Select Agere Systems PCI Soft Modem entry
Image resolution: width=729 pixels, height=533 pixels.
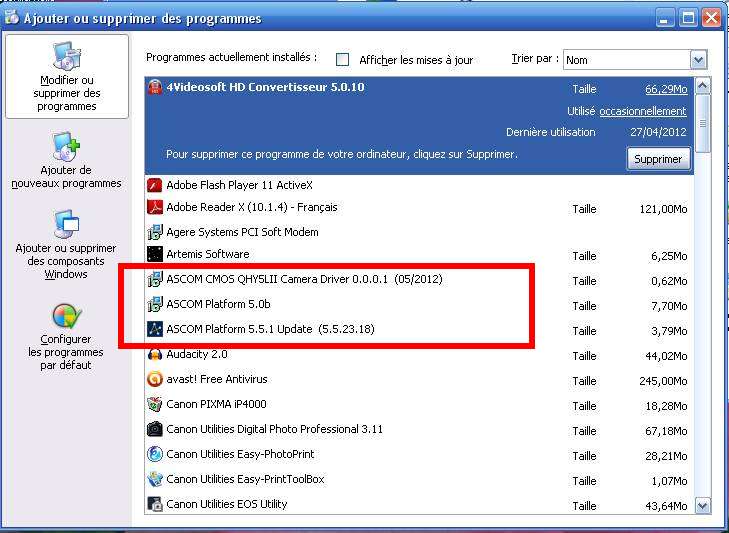pos(419,232)
